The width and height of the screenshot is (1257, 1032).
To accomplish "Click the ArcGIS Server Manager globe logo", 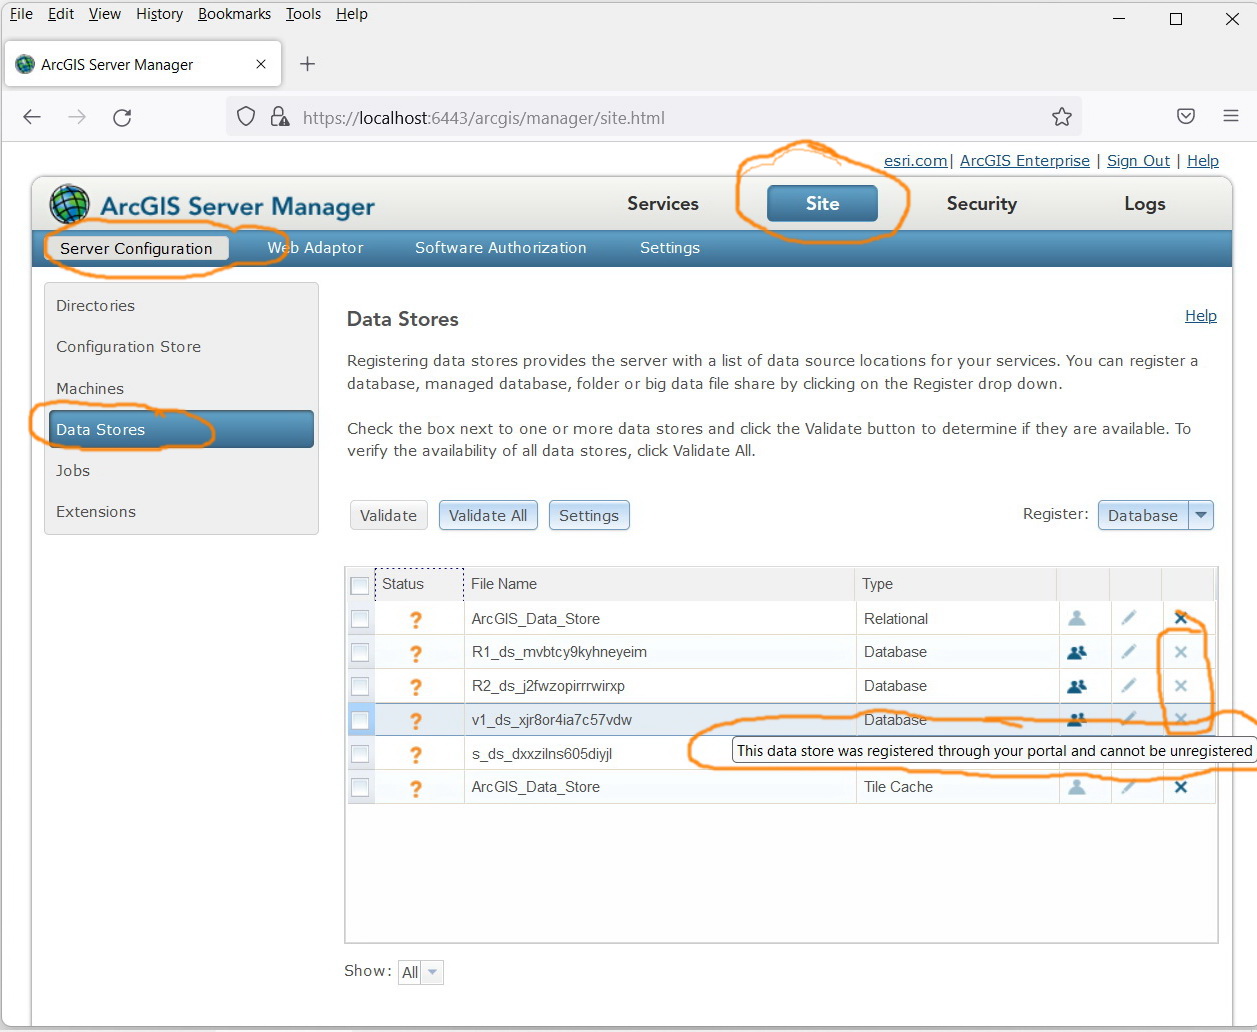I will pyautogui.click(x=69, y=204).
